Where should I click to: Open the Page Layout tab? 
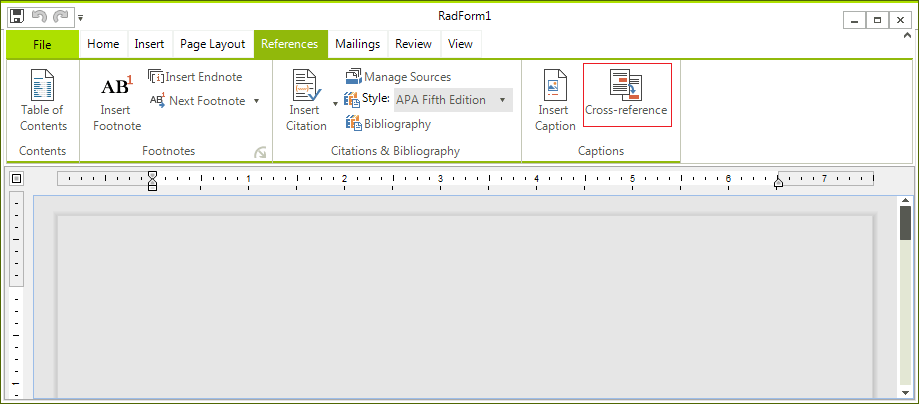pos(213,44)
